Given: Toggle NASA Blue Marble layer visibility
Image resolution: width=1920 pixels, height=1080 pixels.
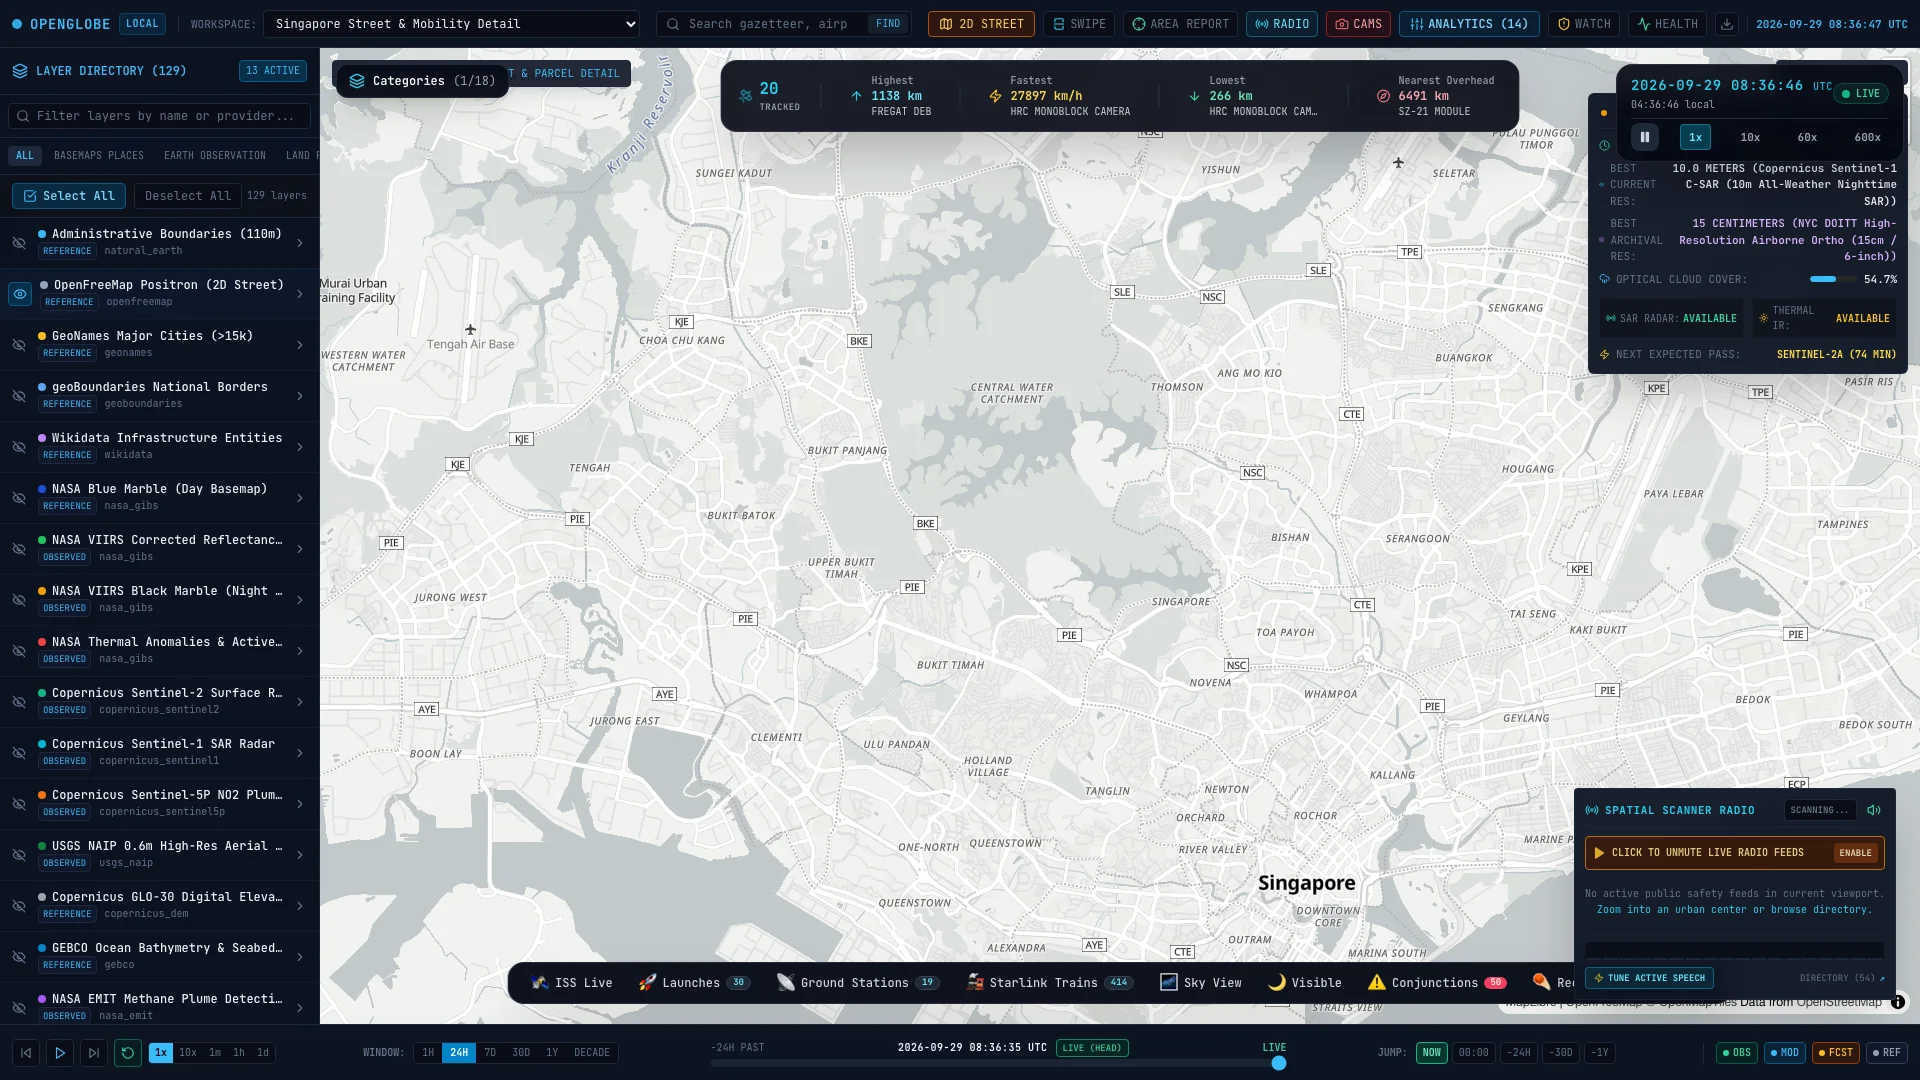Looking at the screenshot, I should pos(19,498).
